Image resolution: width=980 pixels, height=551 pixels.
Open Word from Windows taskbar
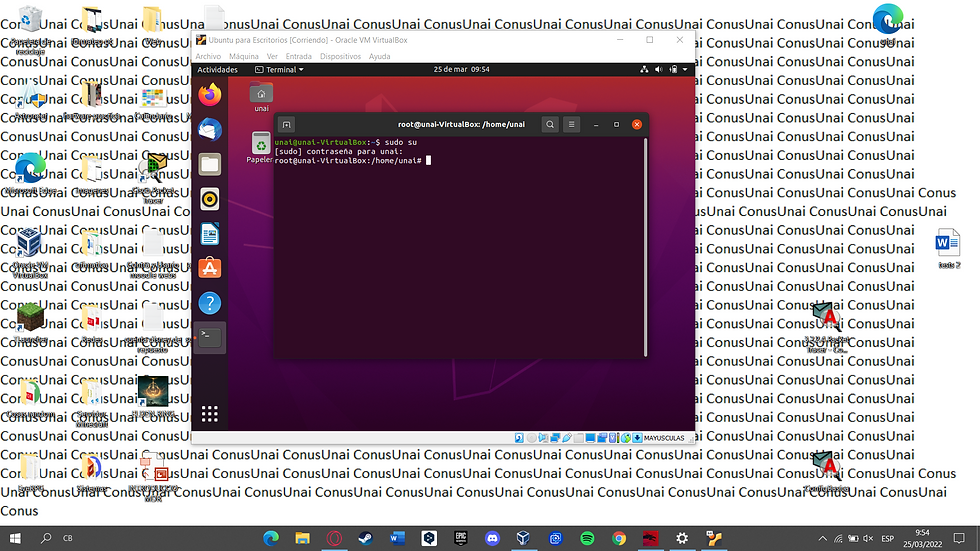click(x=398, y=538)
